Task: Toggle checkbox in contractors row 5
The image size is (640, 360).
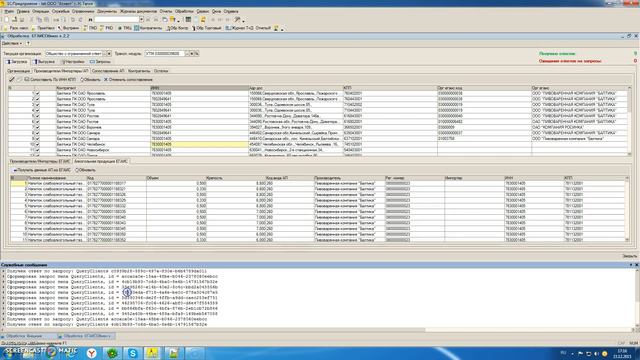Action: coord(37,116)
